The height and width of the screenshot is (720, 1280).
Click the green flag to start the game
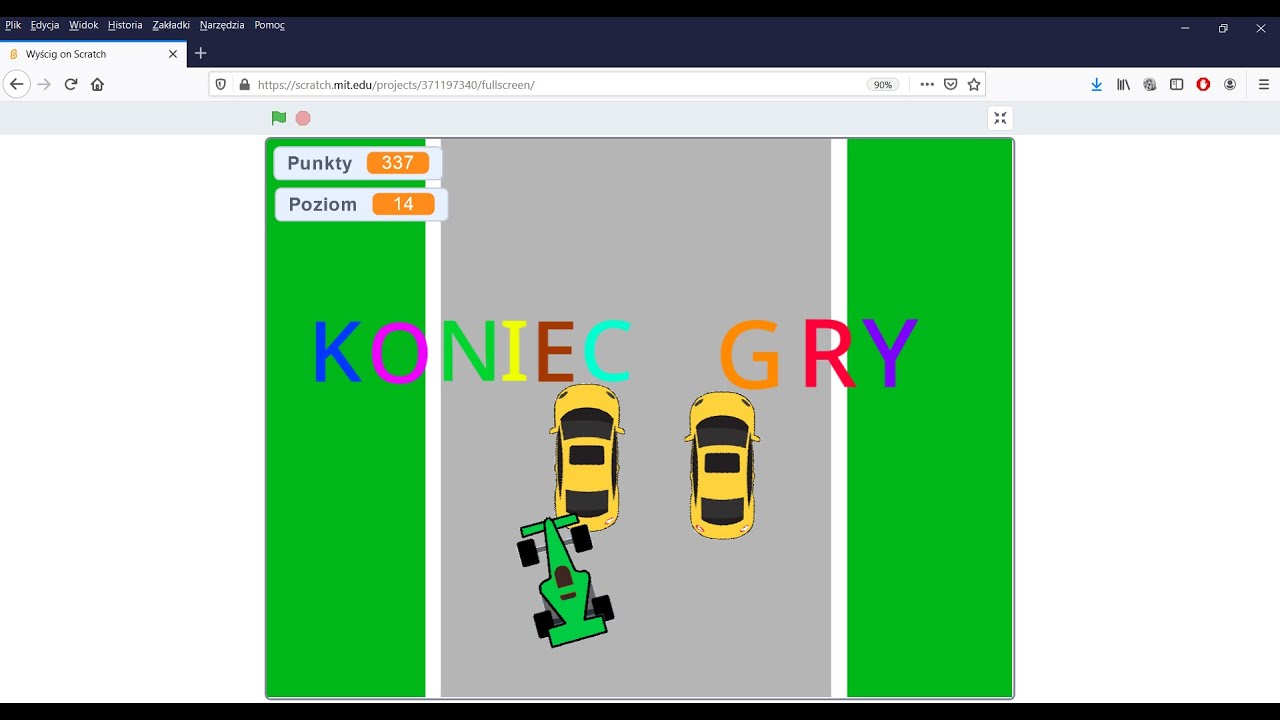coord(278,118)
